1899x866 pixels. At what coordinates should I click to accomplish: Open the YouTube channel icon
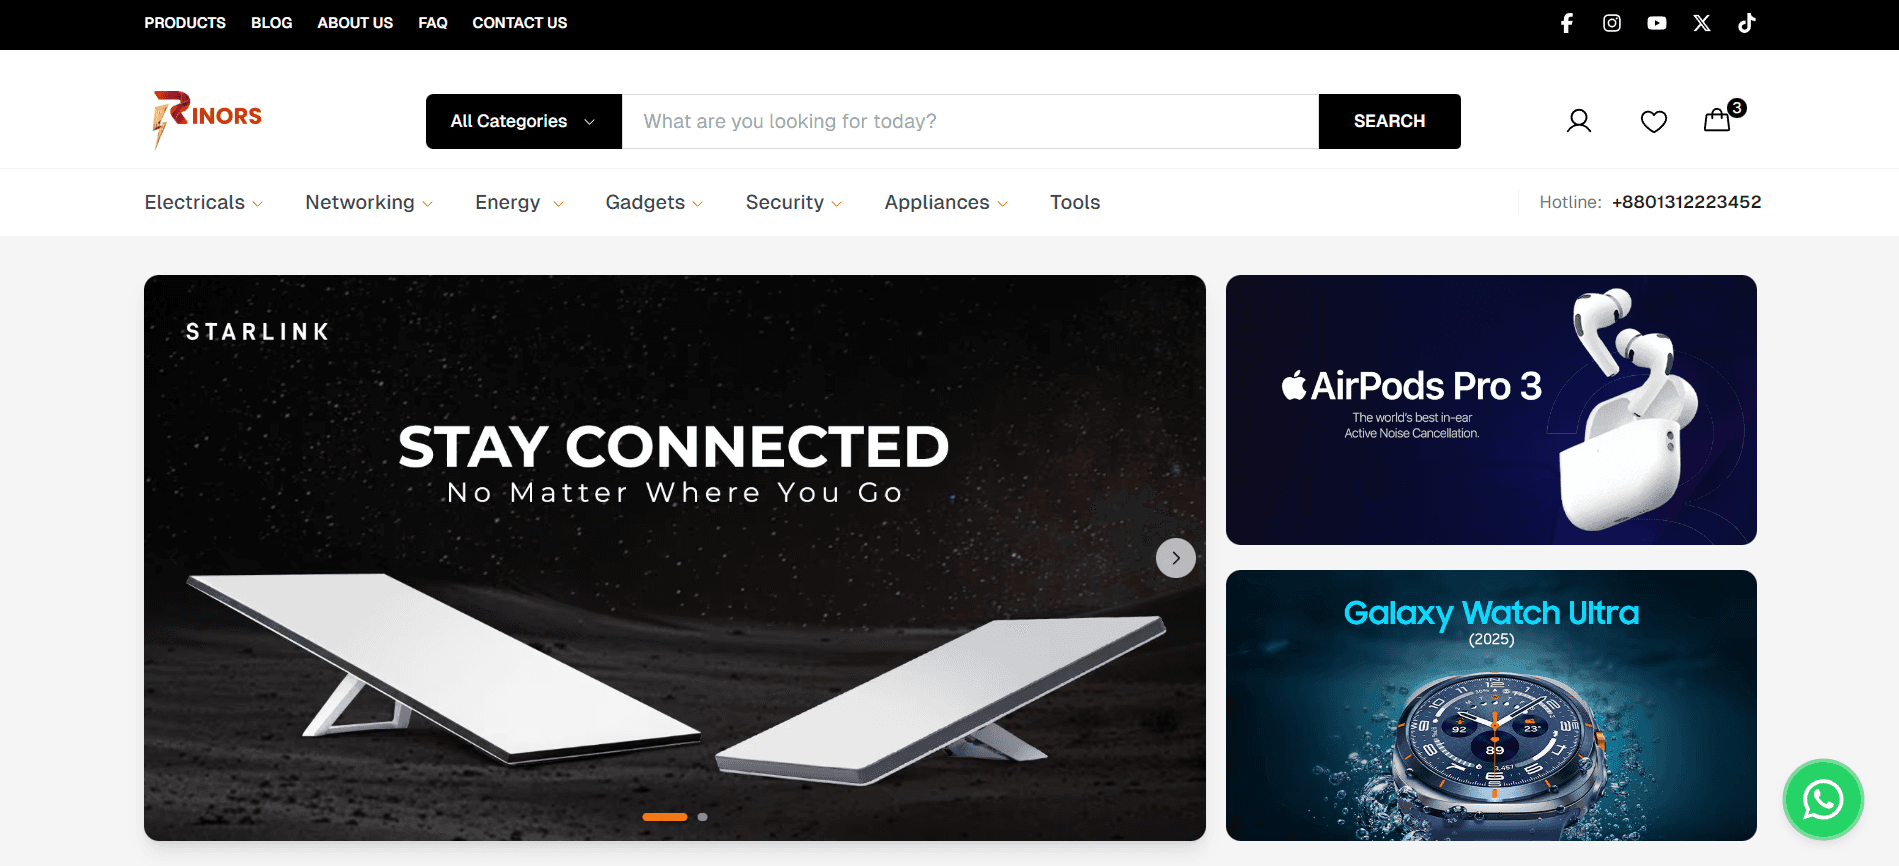coord(1657,23)
